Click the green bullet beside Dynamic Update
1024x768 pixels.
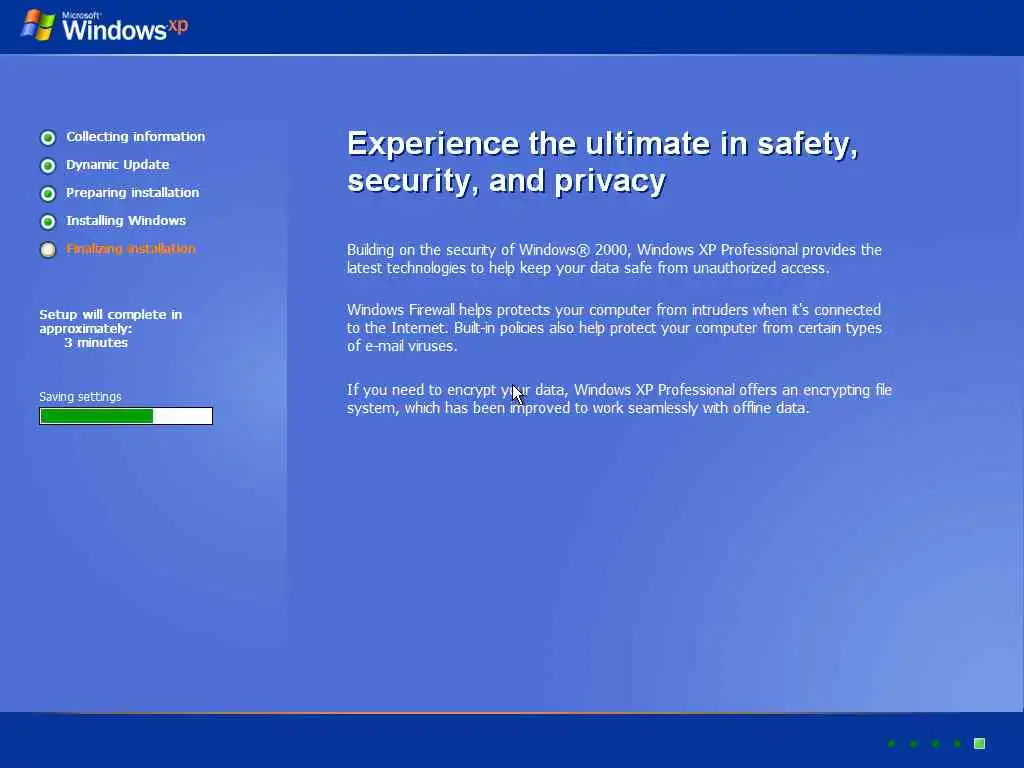point(48,166)
